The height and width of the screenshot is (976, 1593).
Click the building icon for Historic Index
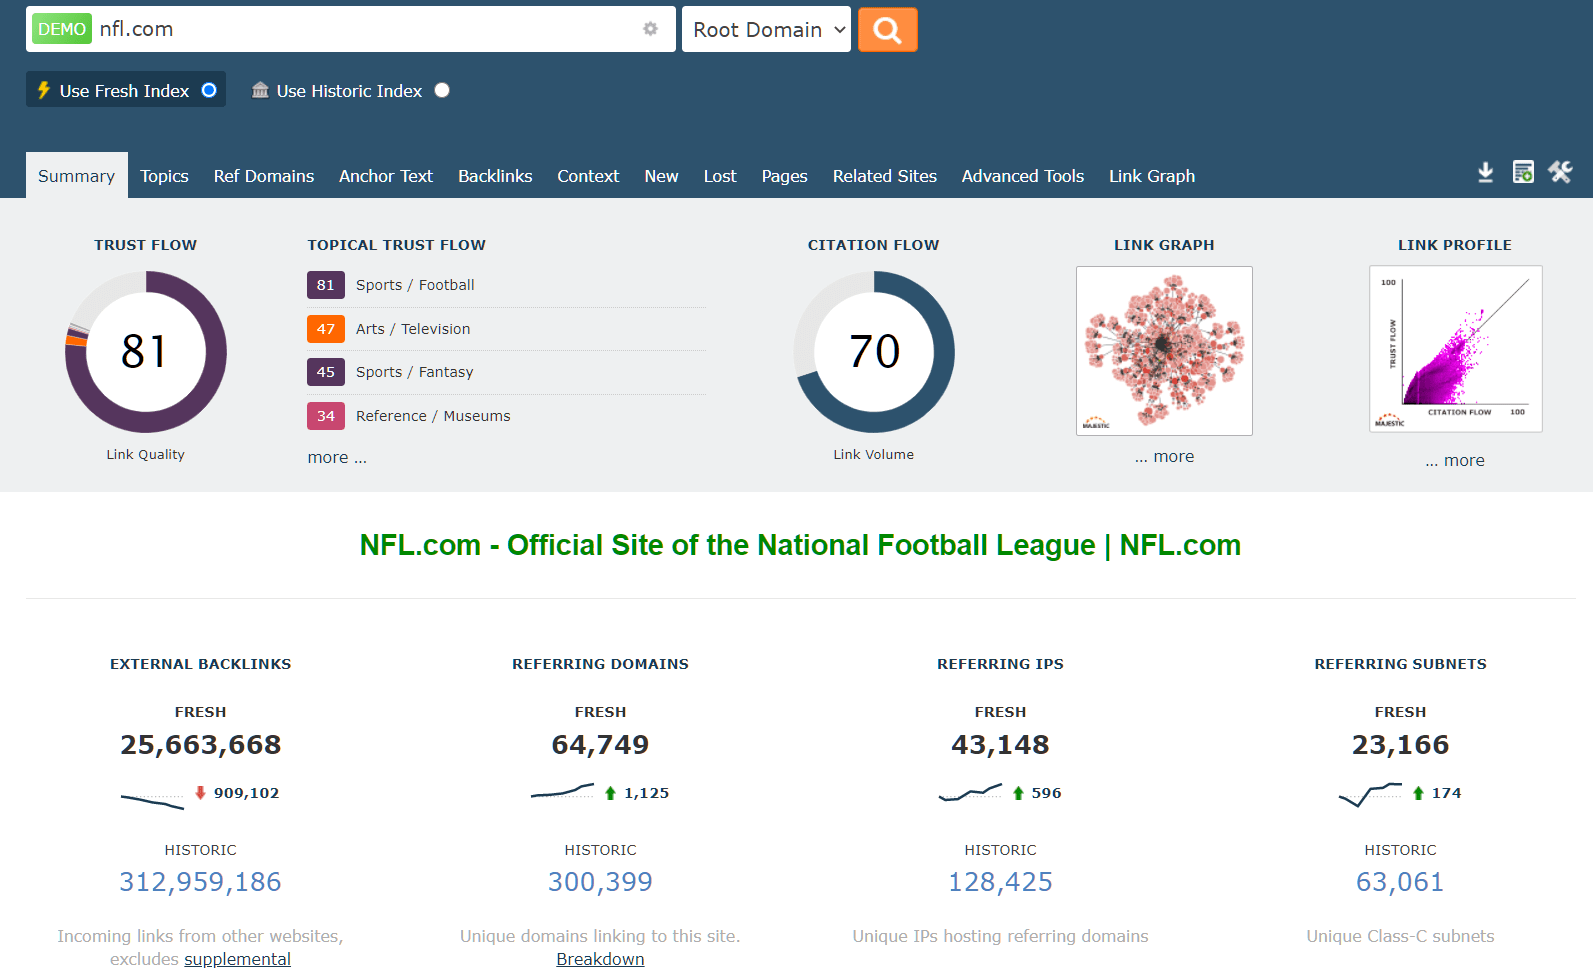(x=260, y=90)
